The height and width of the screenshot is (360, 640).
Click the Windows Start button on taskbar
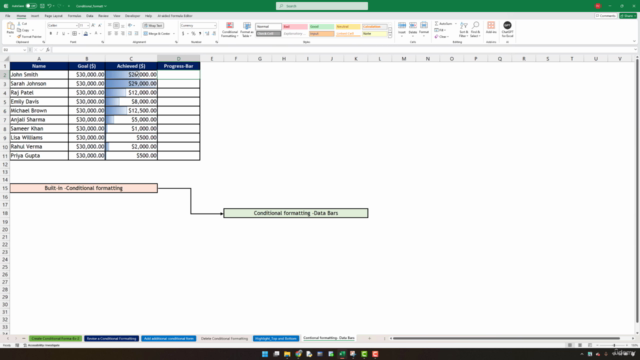(x=265, y=354)
